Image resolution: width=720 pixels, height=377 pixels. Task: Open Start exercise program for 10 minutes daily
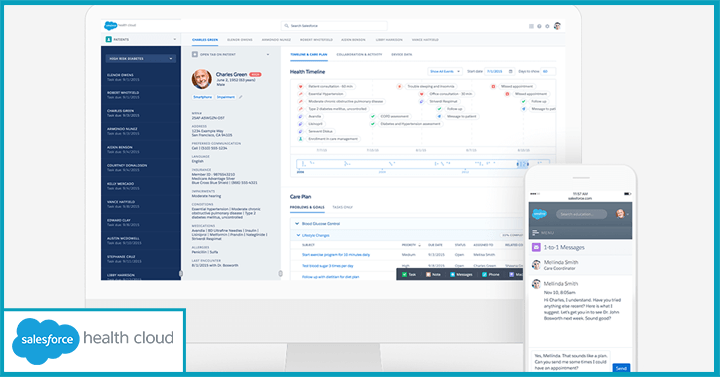(336, 254)
